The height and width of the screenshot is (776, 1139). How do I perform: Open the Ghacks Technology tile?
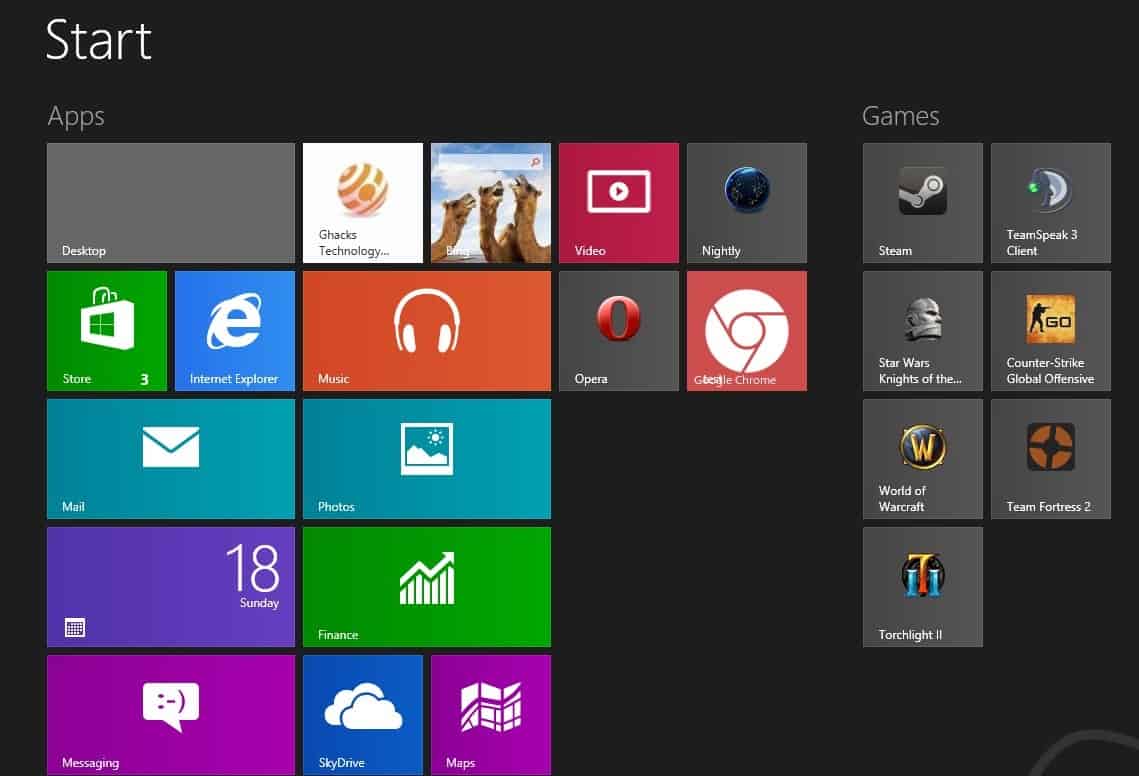click(362, 202)
